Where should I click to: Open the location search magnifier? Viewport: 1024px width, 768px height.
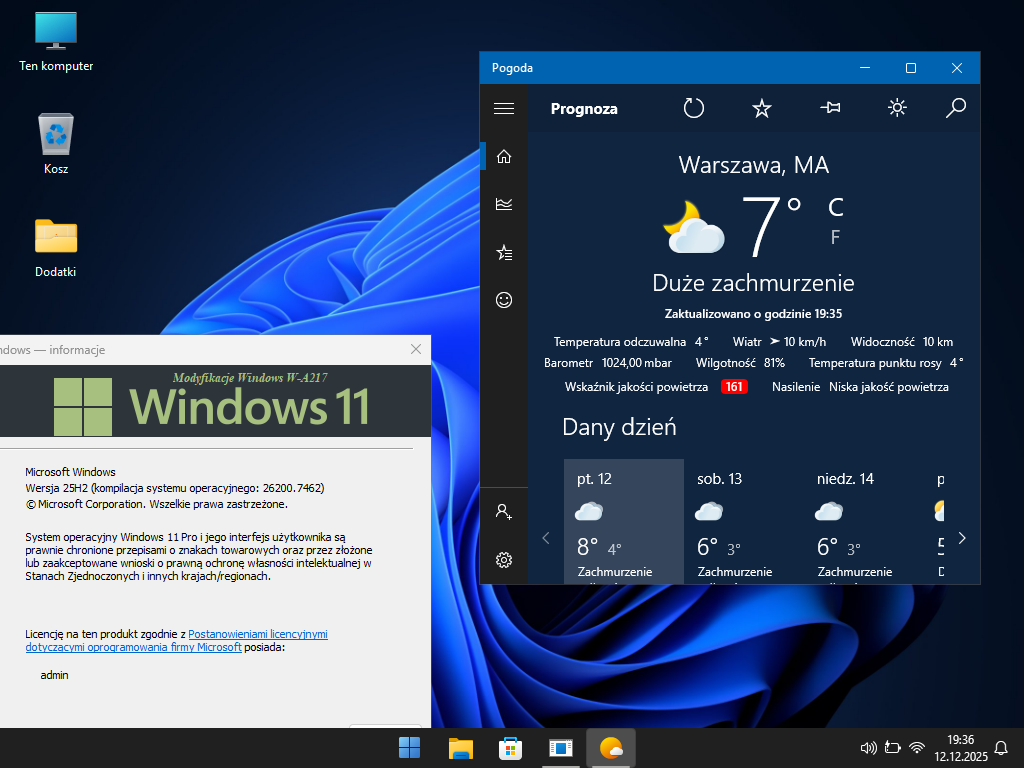click(x=956, y=108)
